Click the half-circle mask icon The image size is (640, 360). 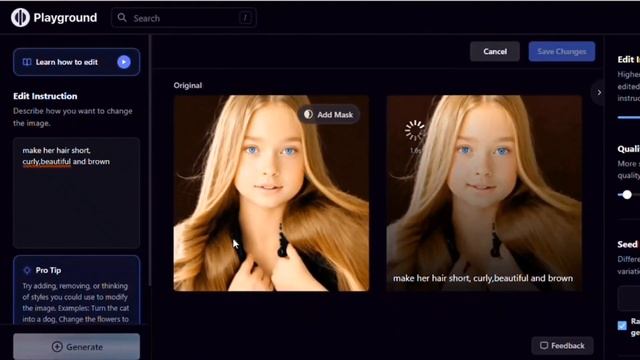click(x=308, y=114)
